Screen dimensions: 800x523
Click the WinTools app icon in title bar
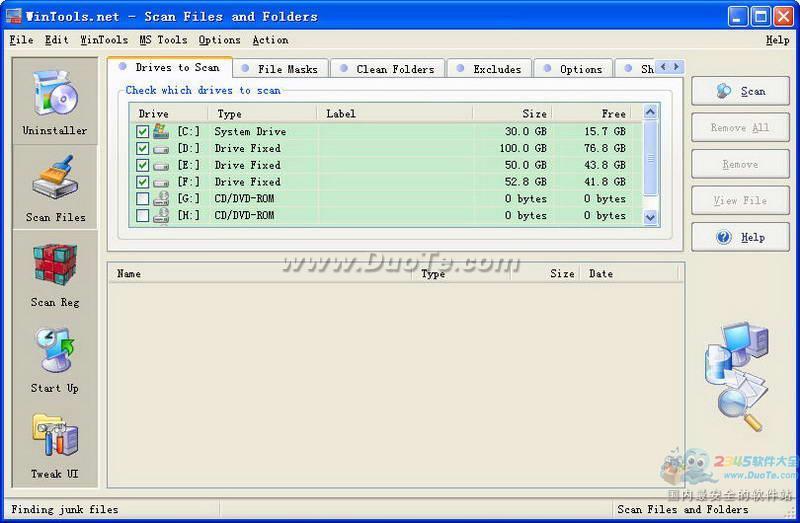click(14, 16)
